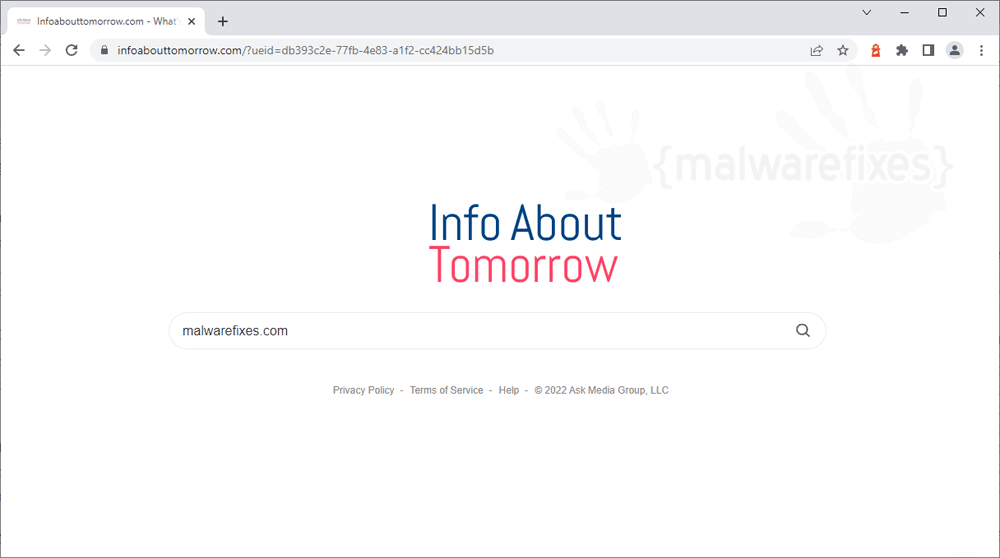Open Chrome three-dot menu

(x=981, y=50)
